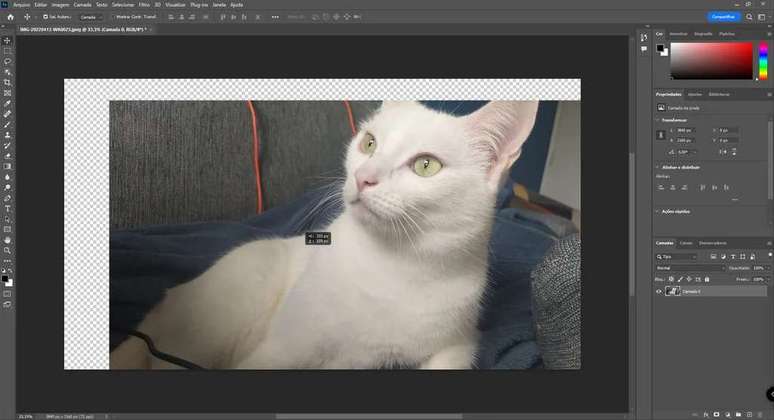
Task: Create a new layer
Action: click(749, 415)
